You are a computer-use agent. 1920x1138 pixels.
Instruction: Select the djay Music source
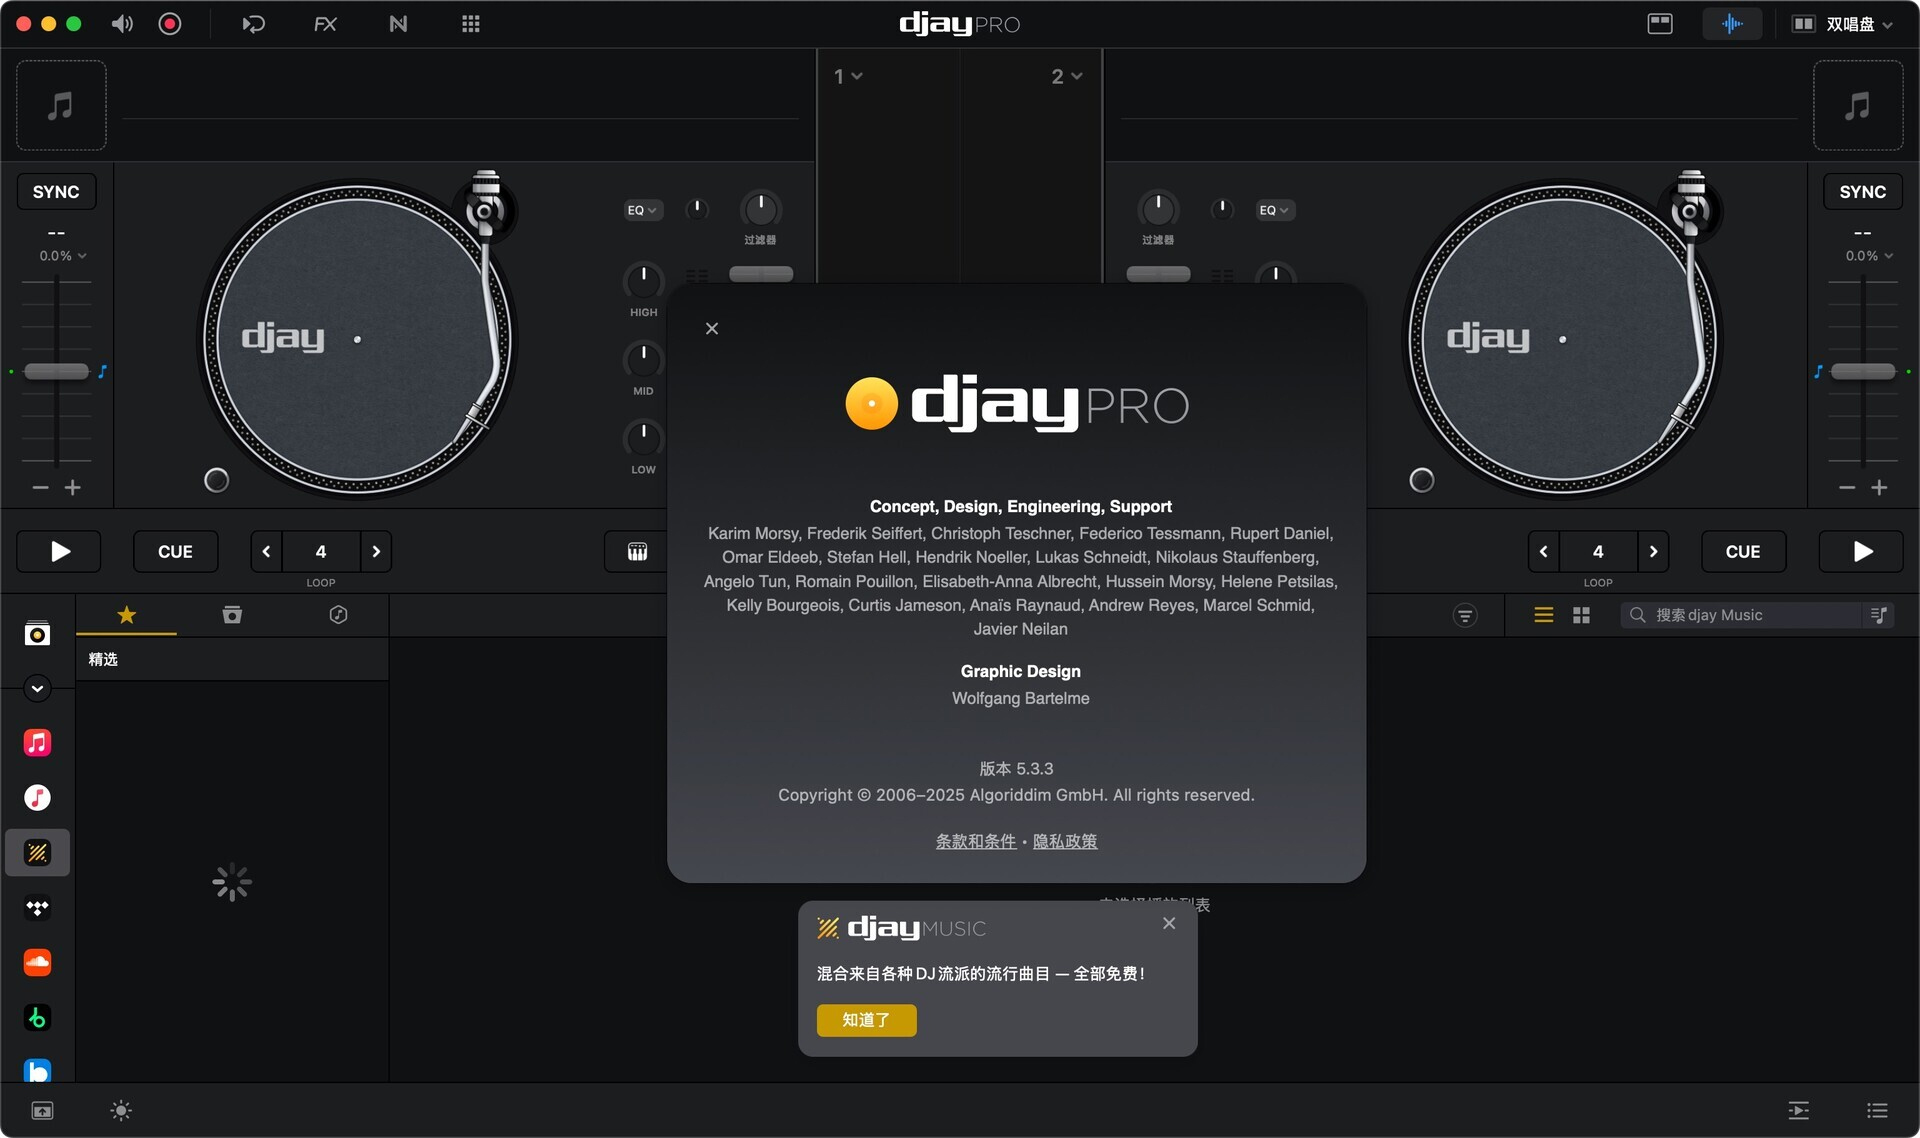[37, 852]
